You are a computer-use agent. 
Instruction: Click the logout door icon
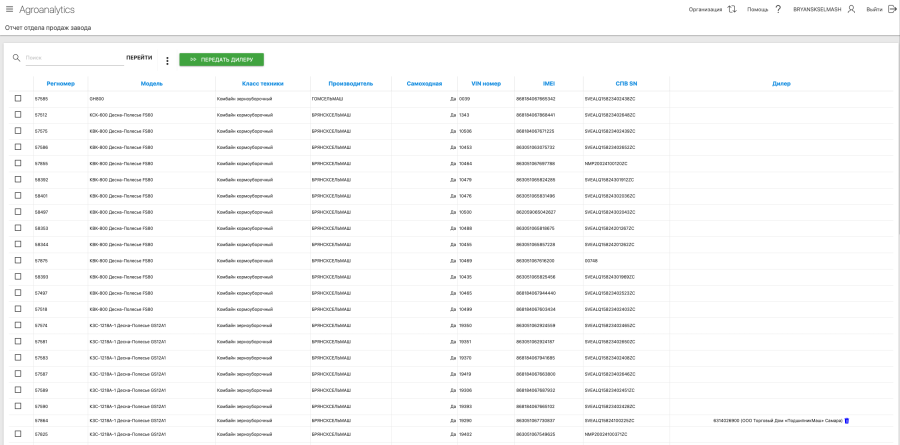891,9
